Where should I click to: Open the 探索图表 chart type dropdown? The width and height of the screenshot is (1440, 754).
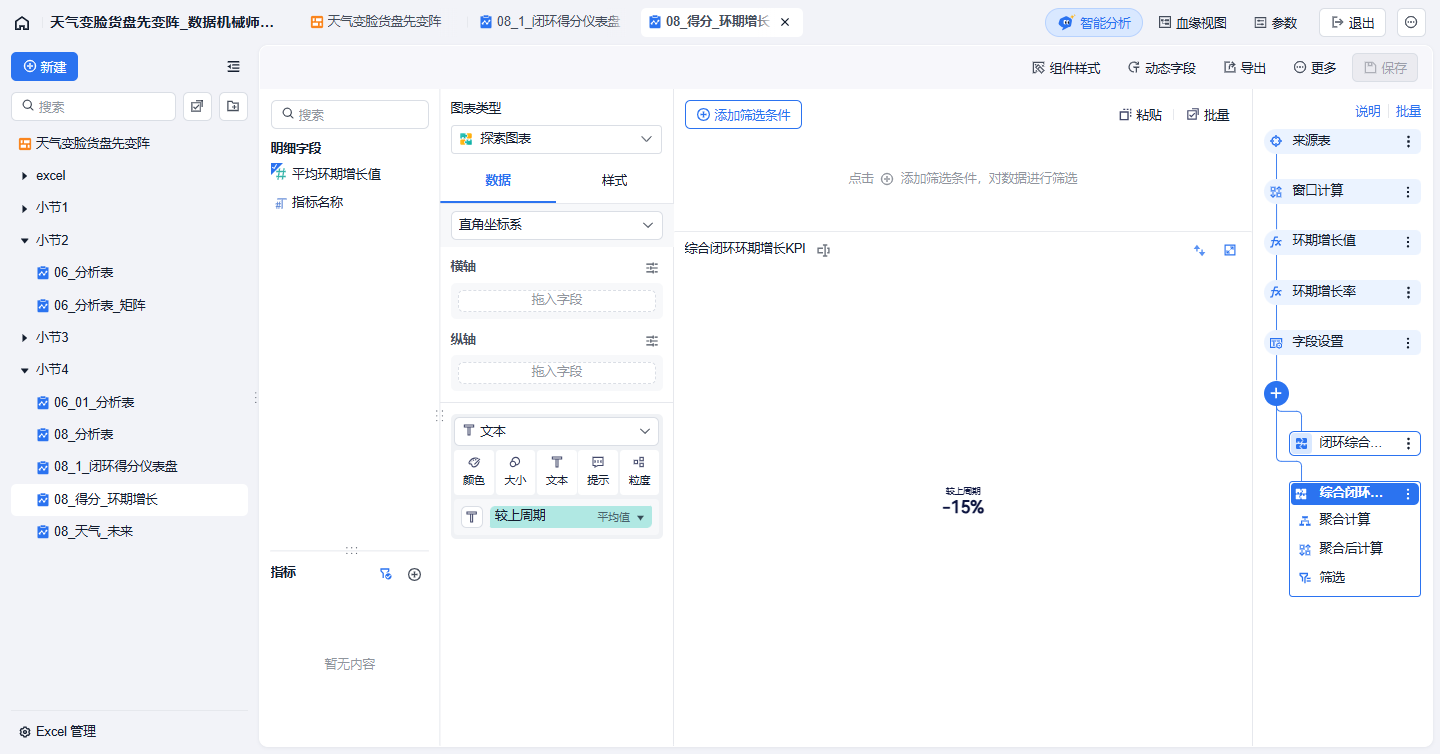[556, 139]
